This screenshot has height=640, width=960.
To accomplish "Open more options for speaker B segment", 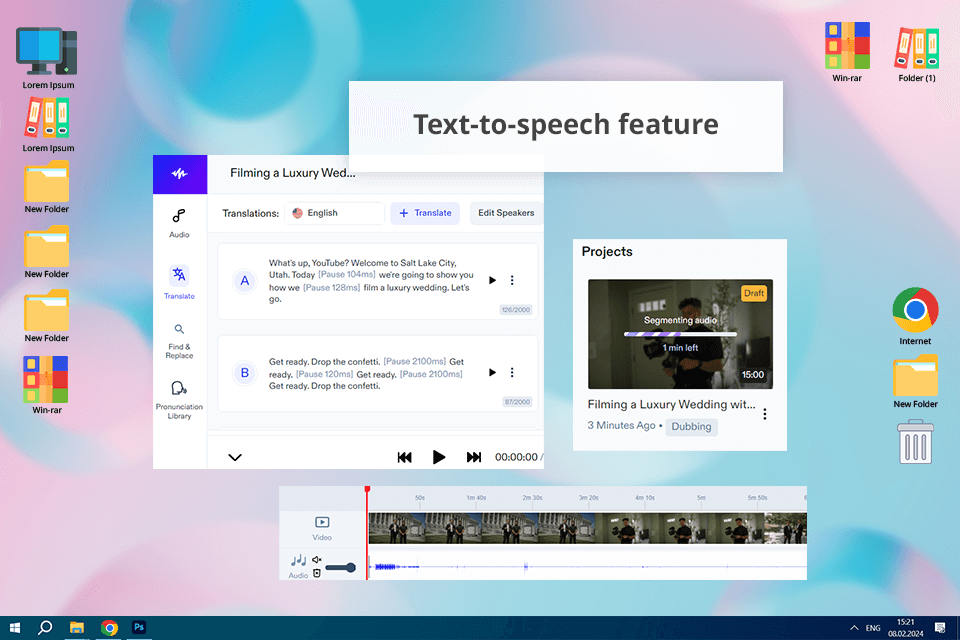I will coord(512,372).
